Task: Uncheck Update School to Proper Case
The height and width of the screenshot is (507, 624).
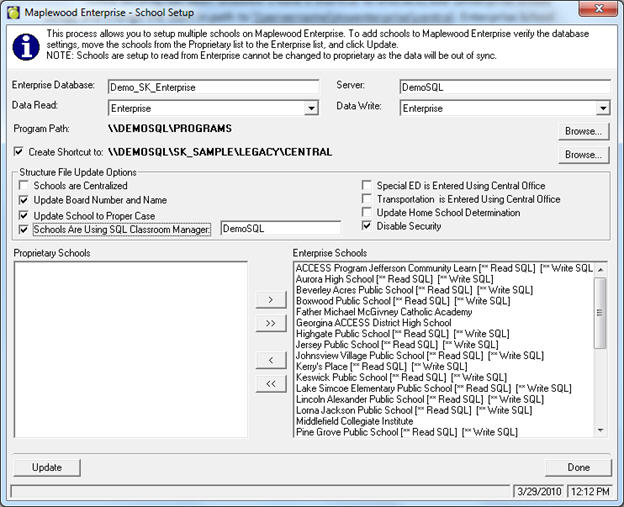Action: point(24,215)
